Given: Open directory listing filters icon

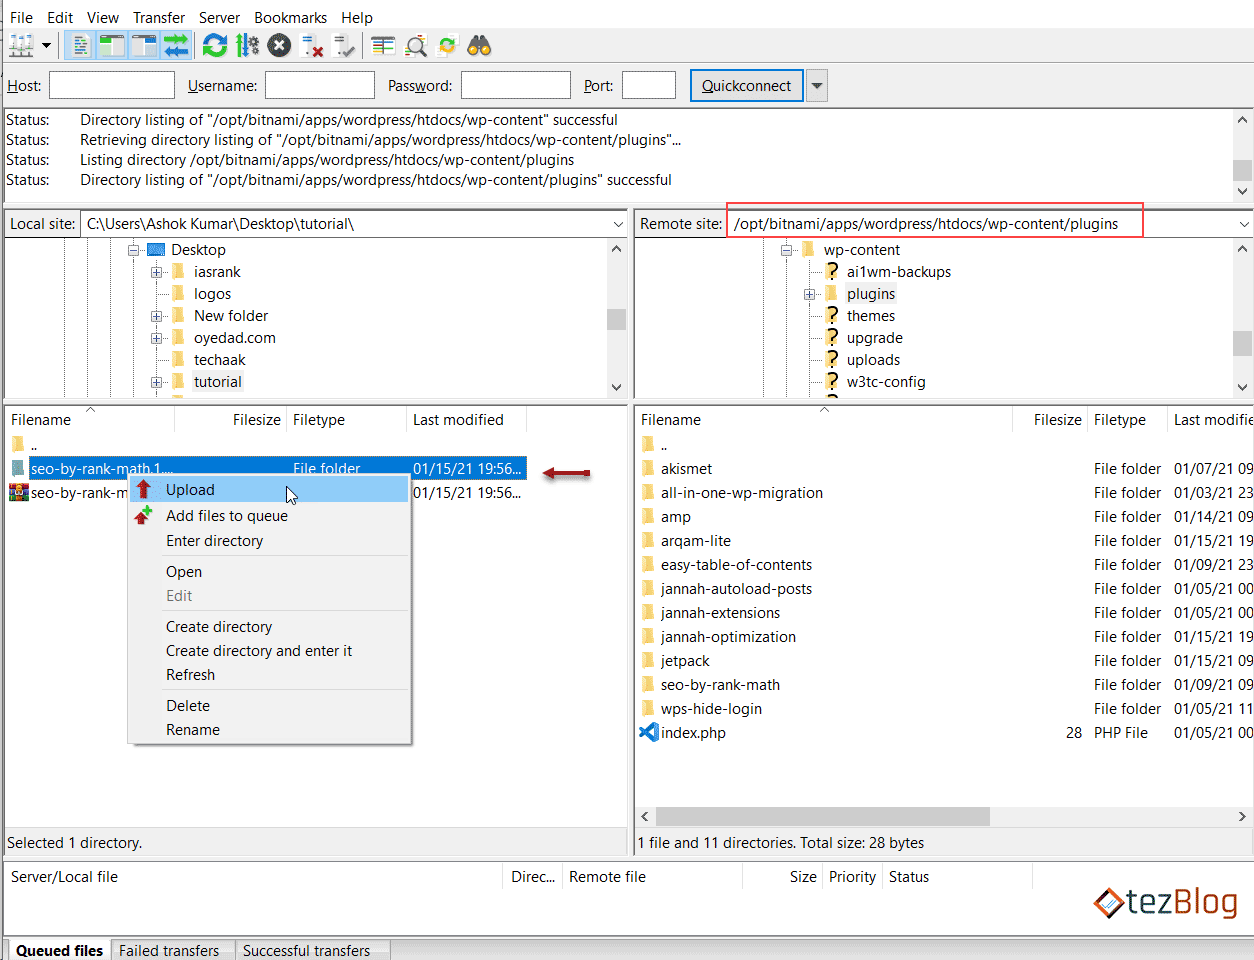Looking at the screenshot, I should pyautogui.click(x=383, y=45).
